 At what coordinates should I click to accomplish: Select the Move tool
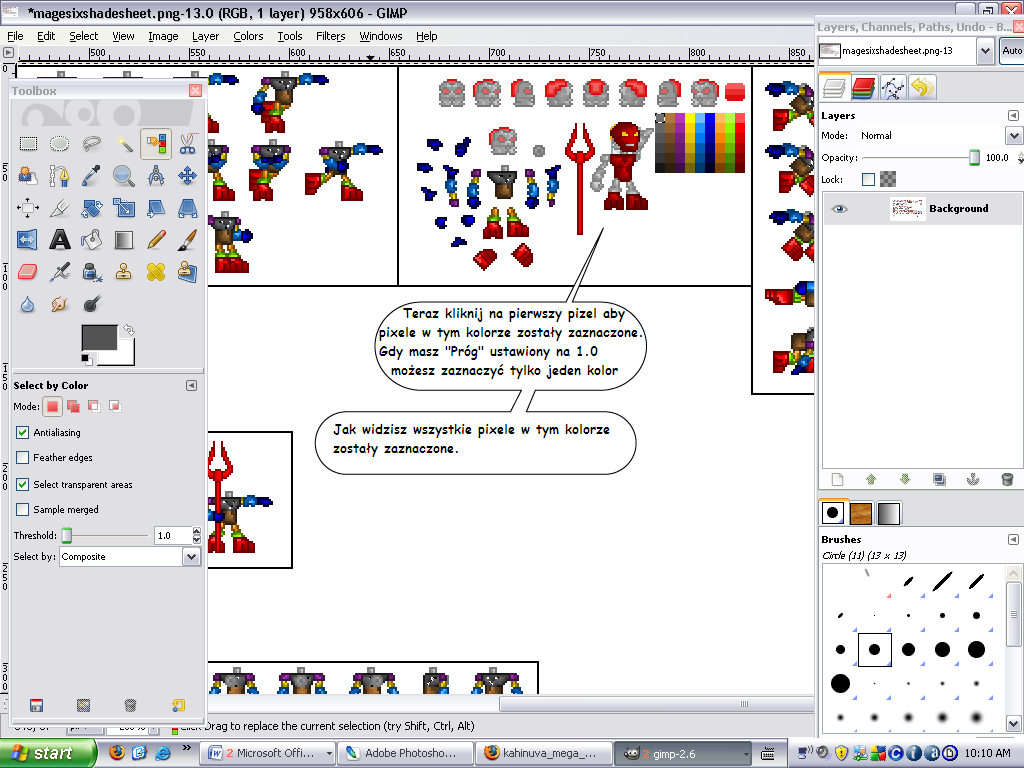point(187,175)
